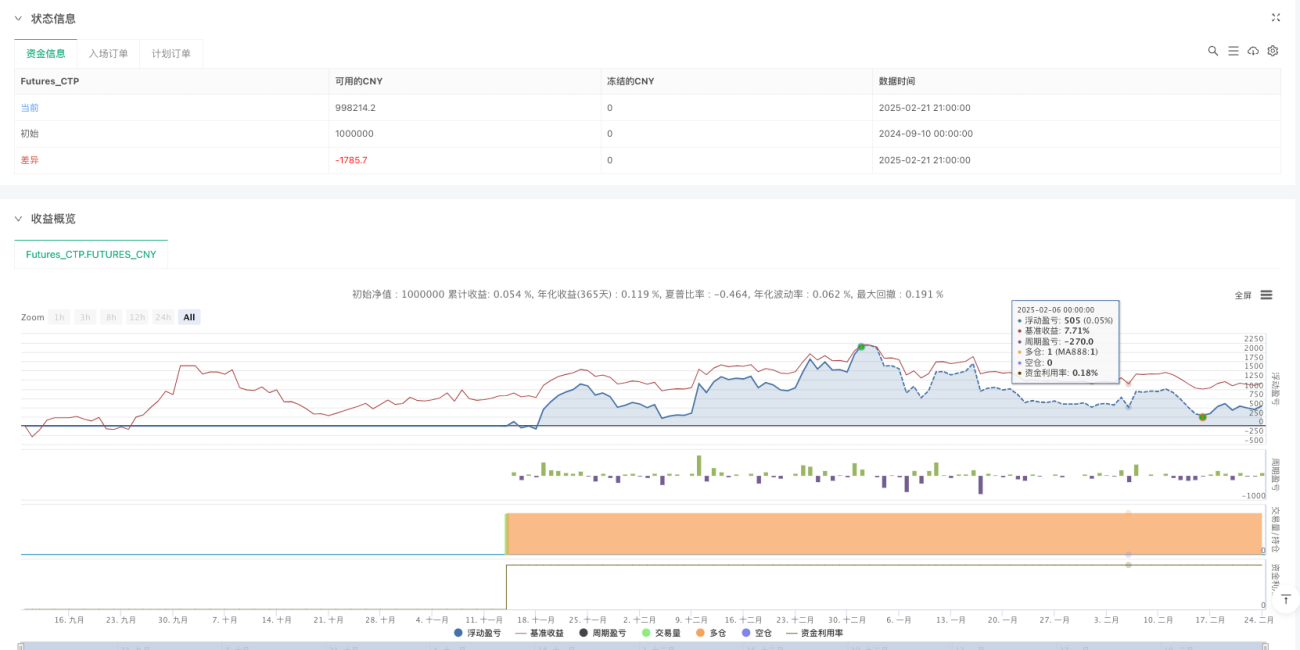Toggle 周期盈亏 series in legend
Screen dimensions: 1300x650
coord(602,633)
